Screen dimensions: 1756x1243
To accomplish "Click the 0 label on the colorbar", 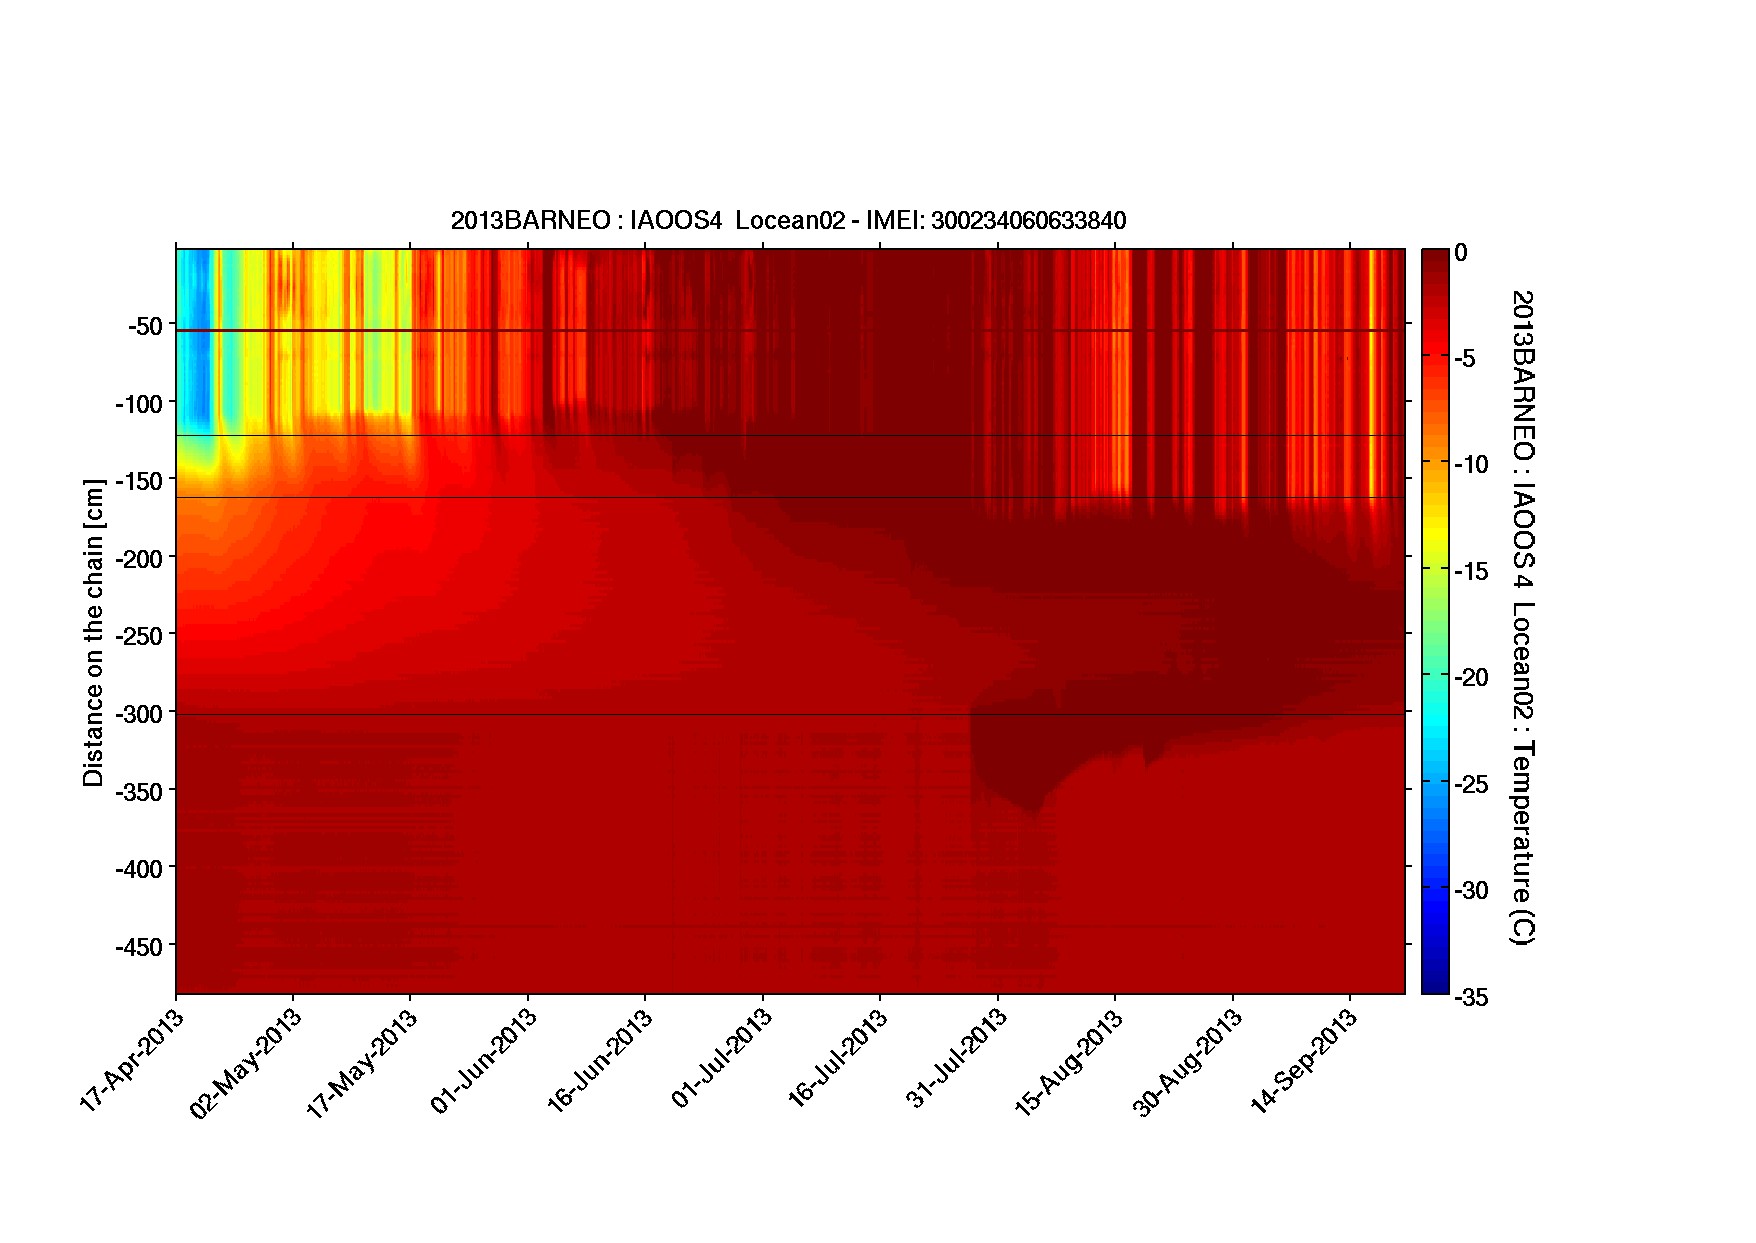I will 1461,253.
